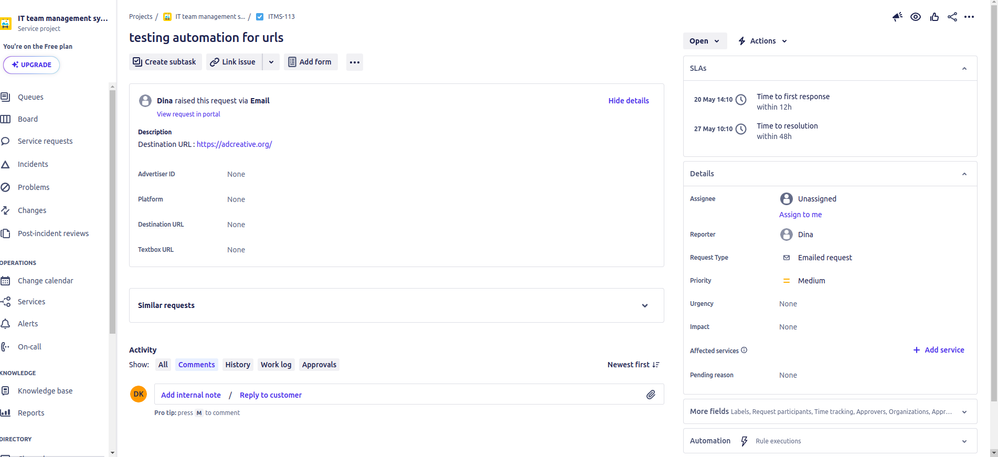Viewport: 998px width, 457px height.
Task: Click the Impact None value
Action: coord(788,327)
